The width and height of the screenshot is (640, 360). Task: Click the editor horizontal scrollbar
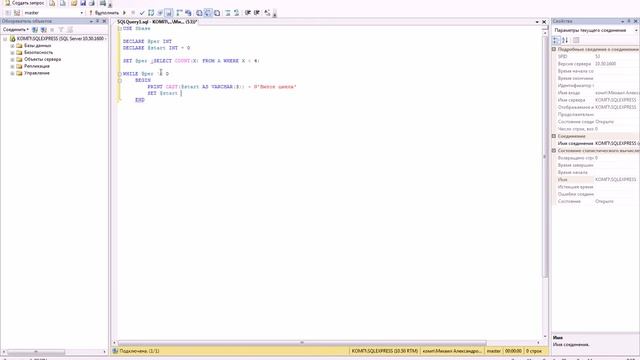click(302, 343)
